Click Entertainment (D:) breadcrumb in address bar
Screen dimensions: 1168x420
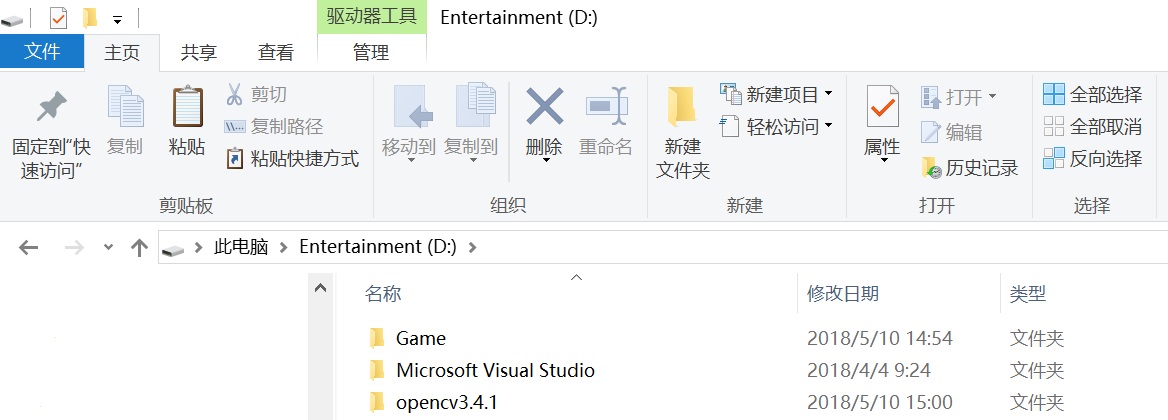(378, 246)
